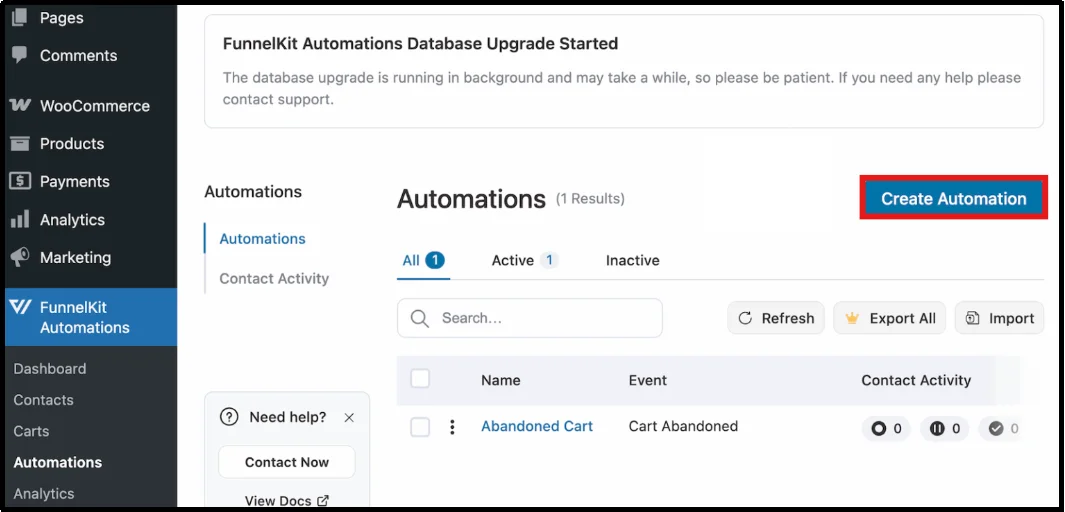Click the paused contacts count badge
Viewport: 1065px width, 512px height.
944,428
